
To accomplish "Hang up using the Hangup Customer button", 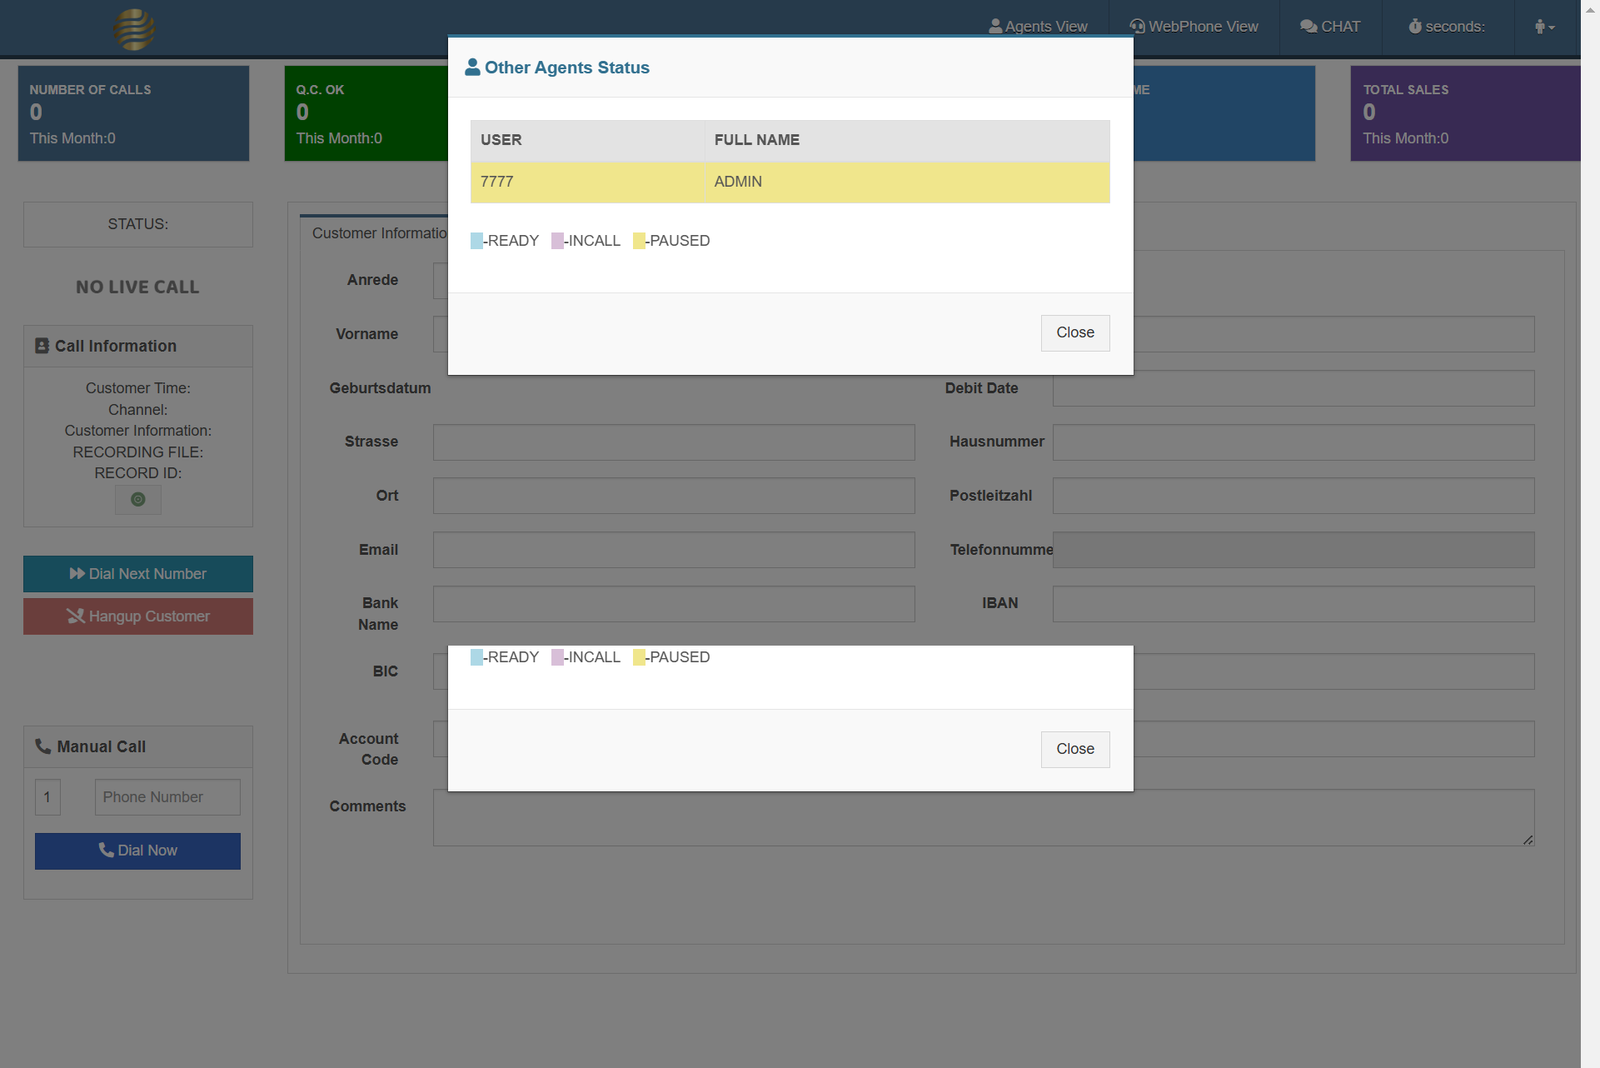I will coord(138,617).
